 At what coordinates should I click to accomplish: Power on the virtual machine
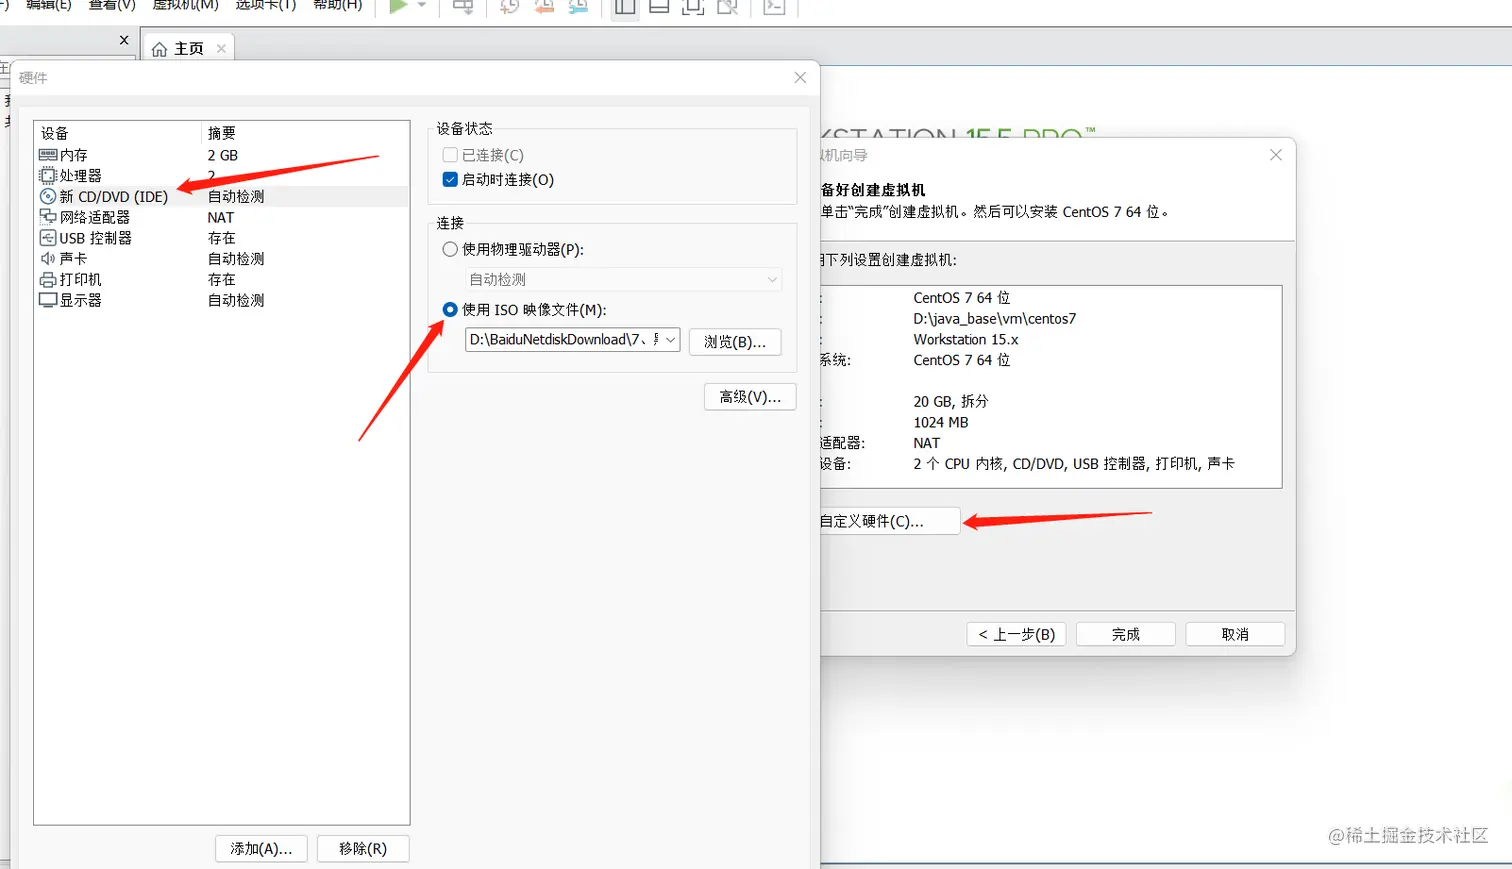click(398, 5)
